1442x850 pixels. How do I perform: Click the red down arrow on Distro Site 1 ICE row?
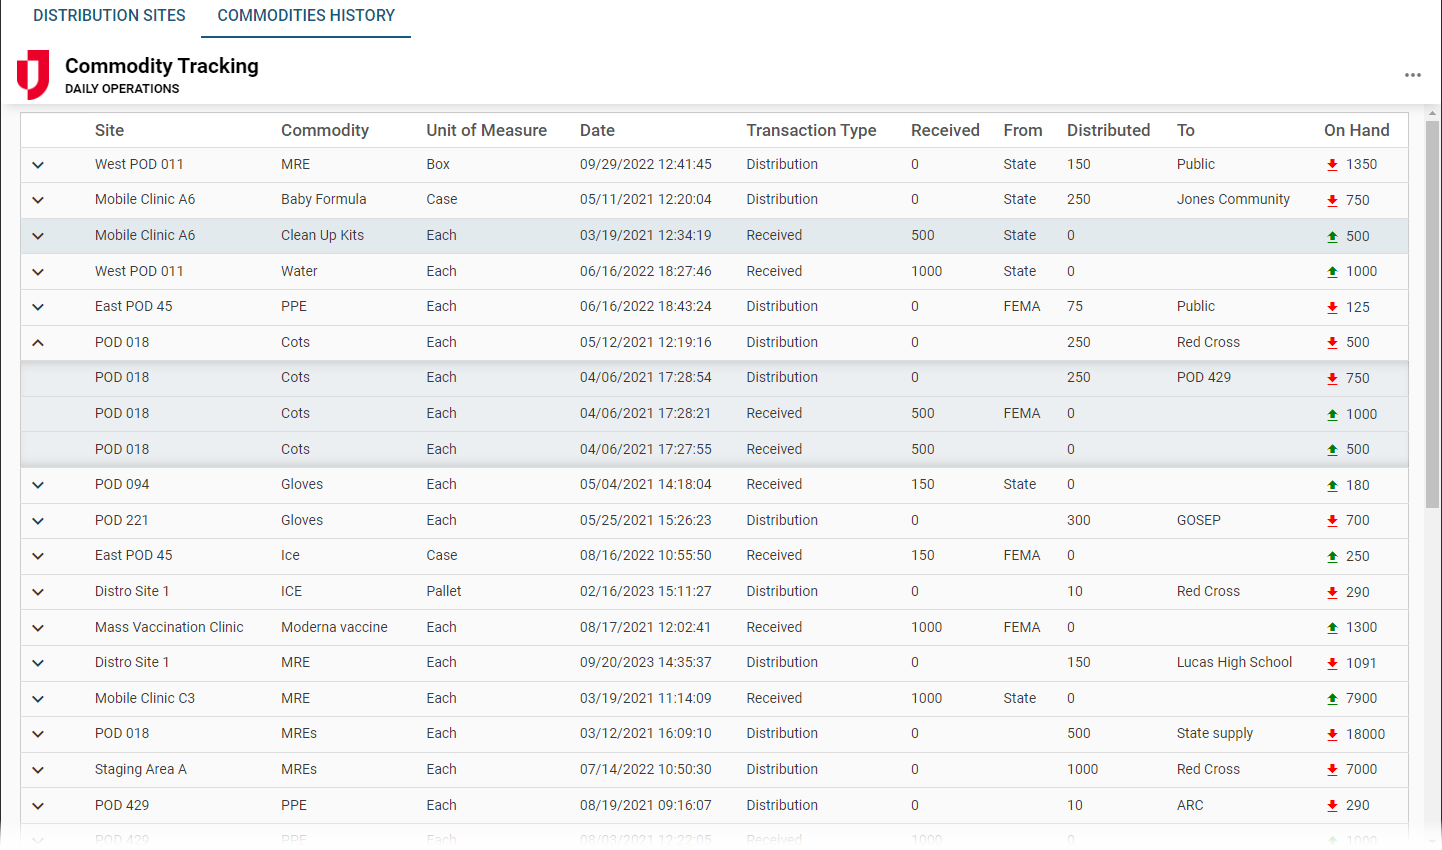coord(1332,591)
